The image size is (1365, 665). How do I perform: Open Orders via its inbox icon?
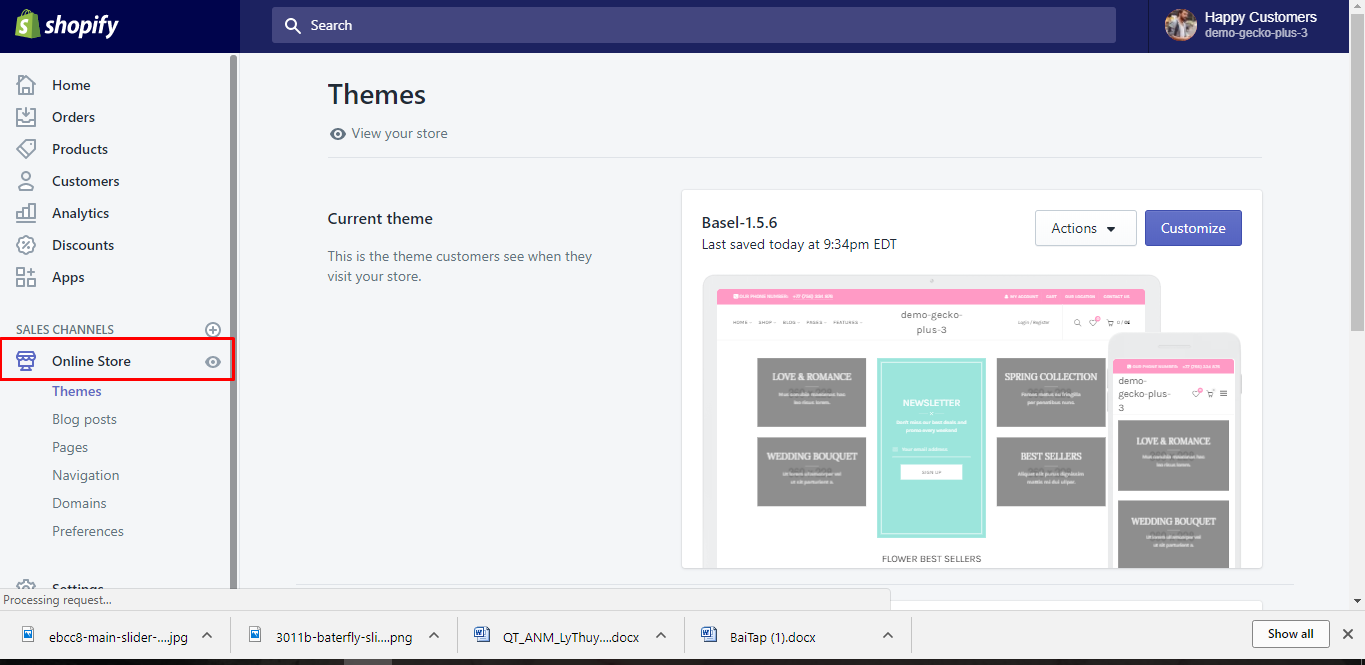click(x=26, y=117)
